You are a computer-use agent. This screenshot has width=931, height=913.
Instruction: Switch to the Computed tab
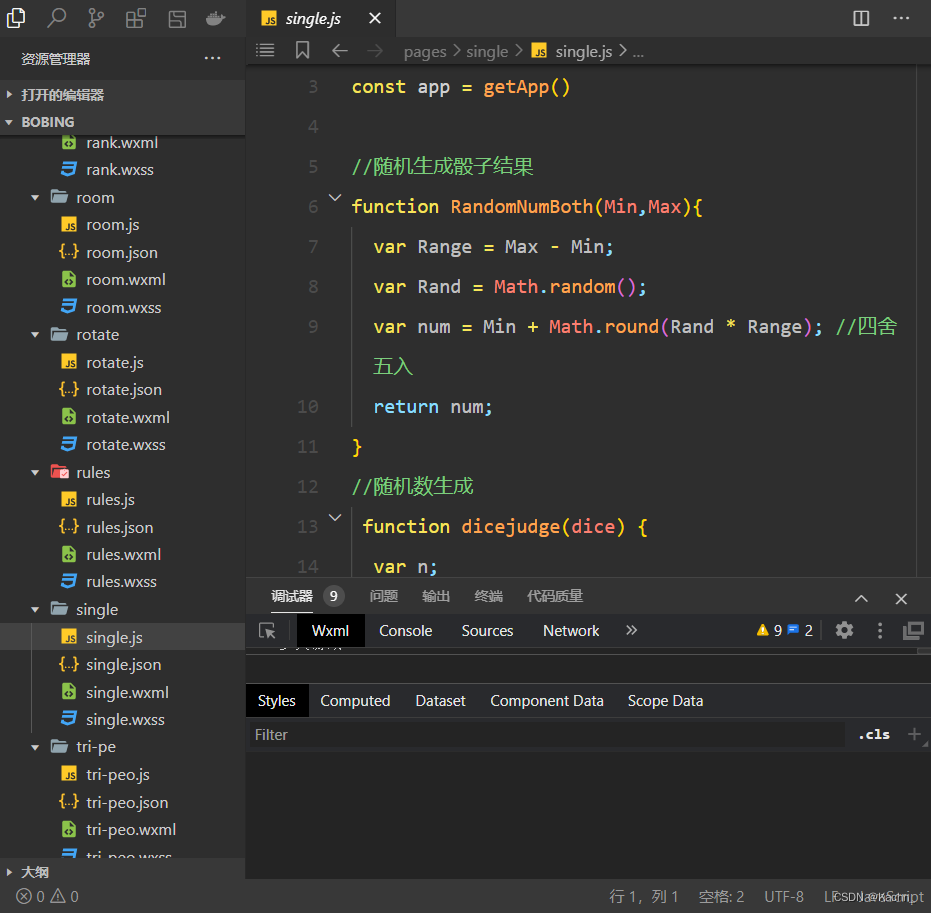click(355, 701)
